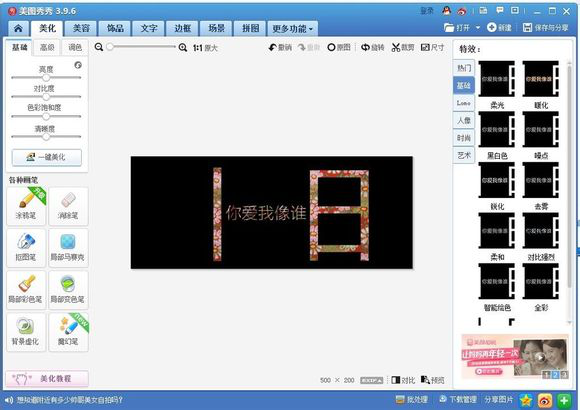Viewport: 580px width, 410px height.
Task: Click the effects panel vertical scrollbar
Action: [569, 176]
